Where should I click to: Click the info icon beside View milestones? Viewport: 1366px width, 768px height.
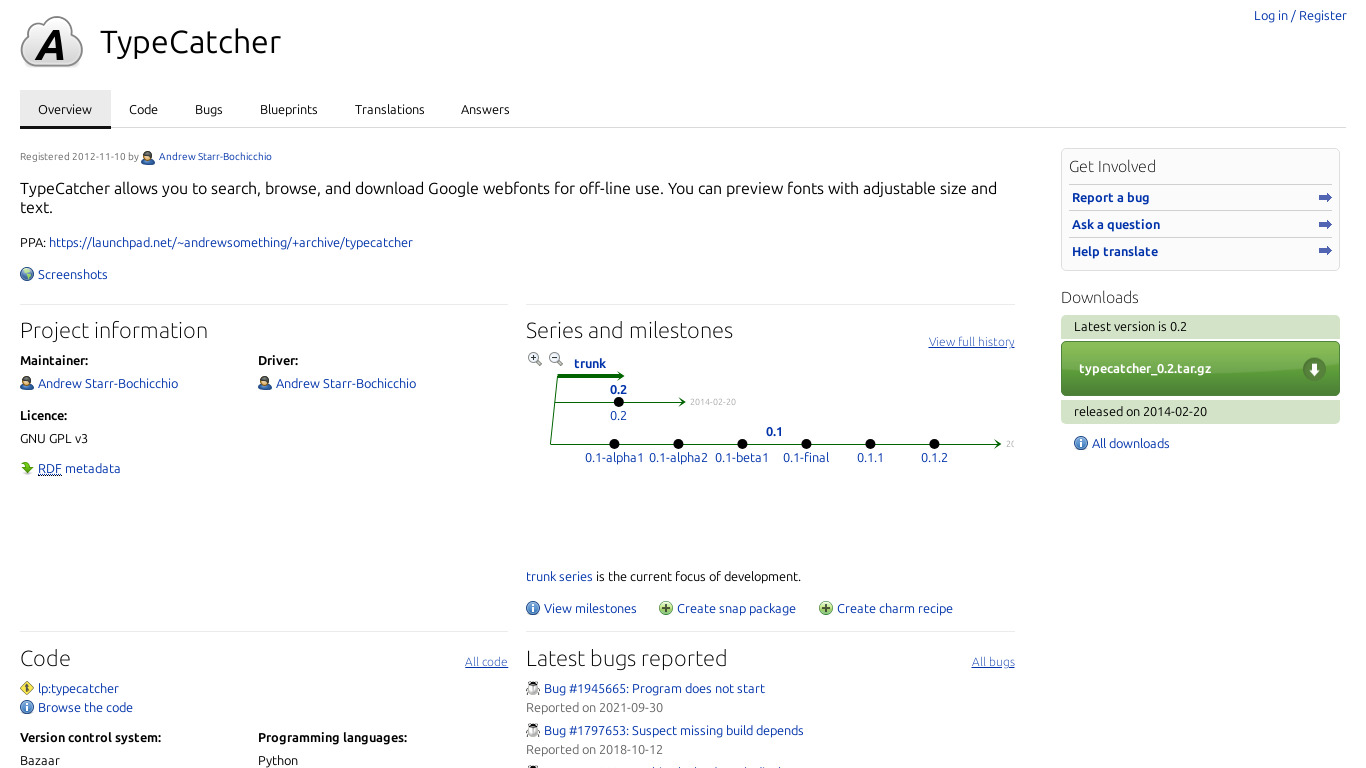pos(533,608)
